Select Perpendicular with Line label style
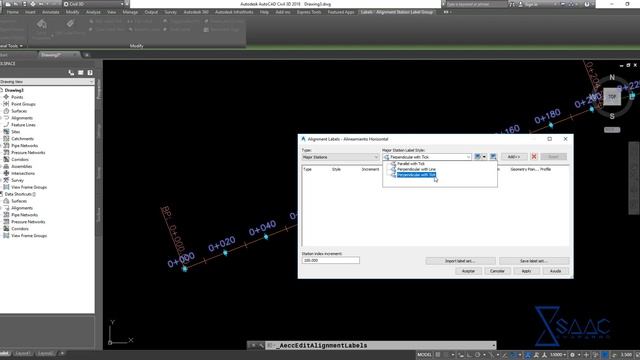Screen dimensions: 640x360 416,169
